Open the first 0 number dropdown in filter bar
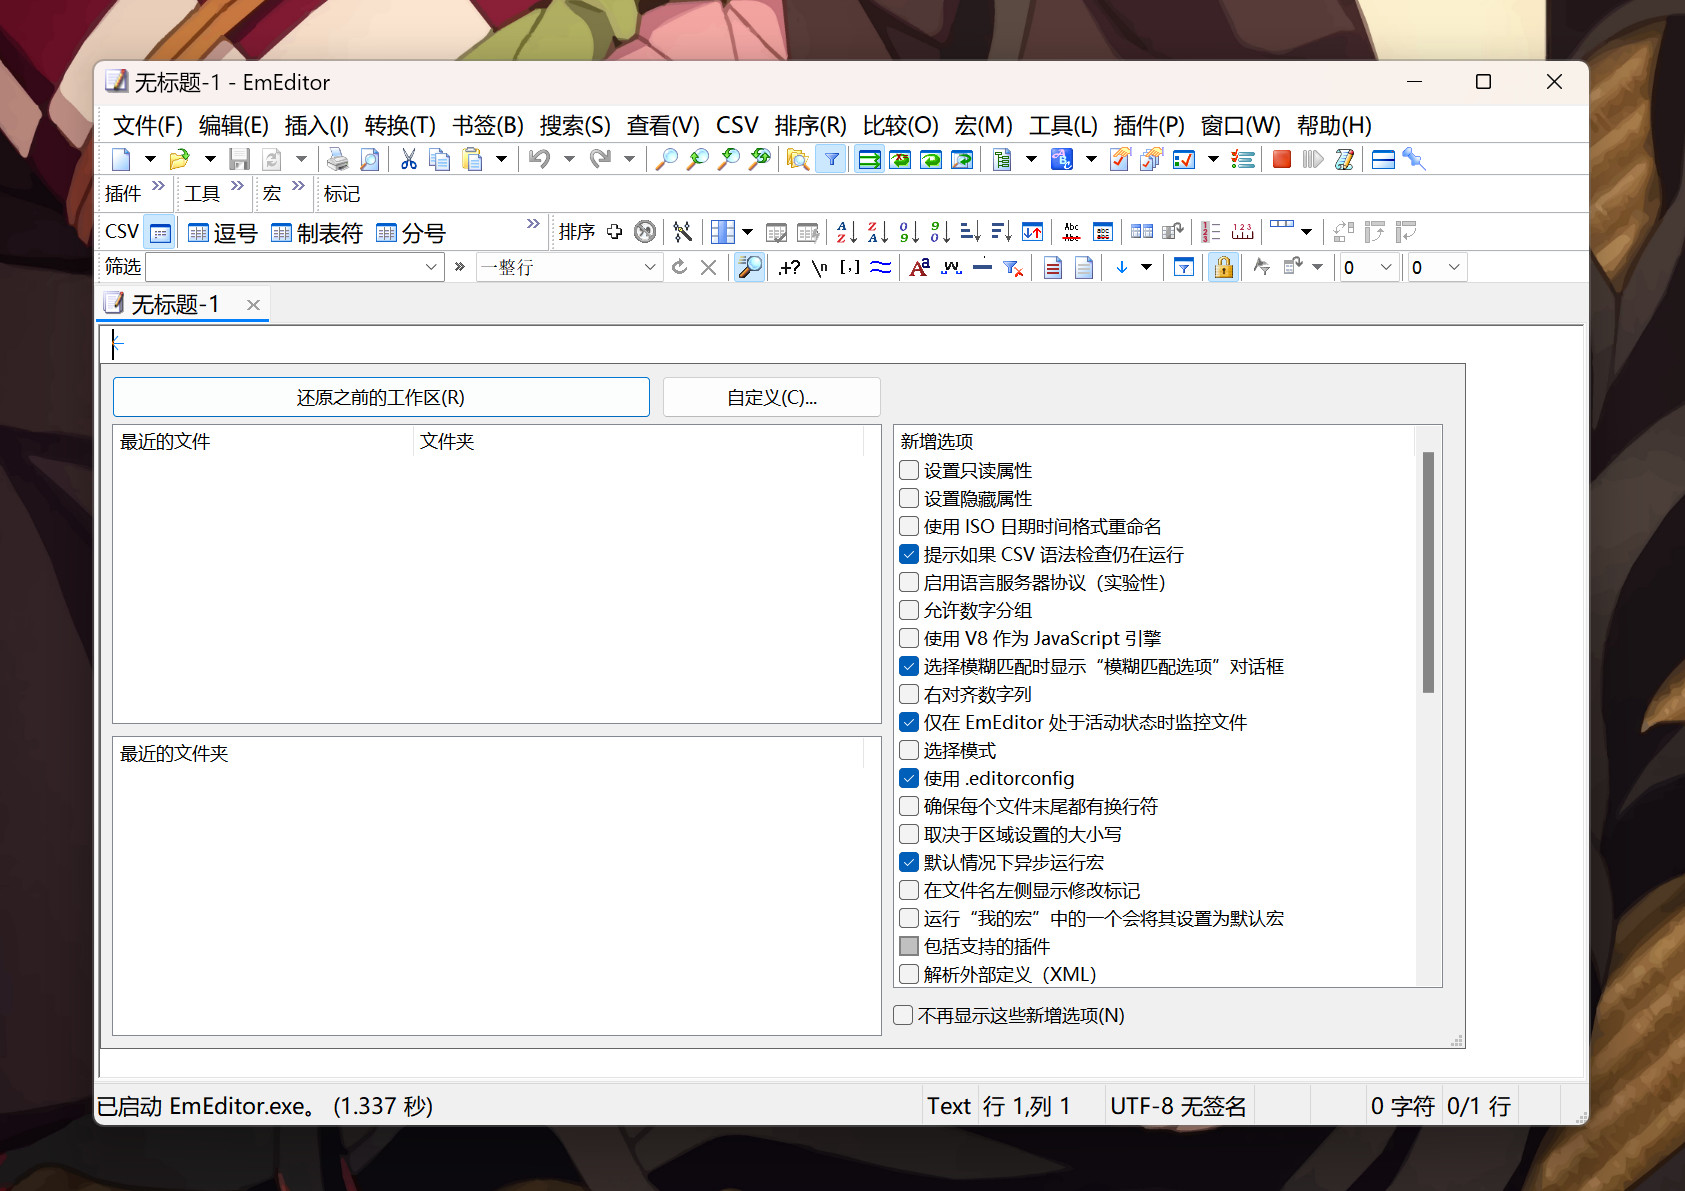 pyautogui.click(x=1386, y=267)
